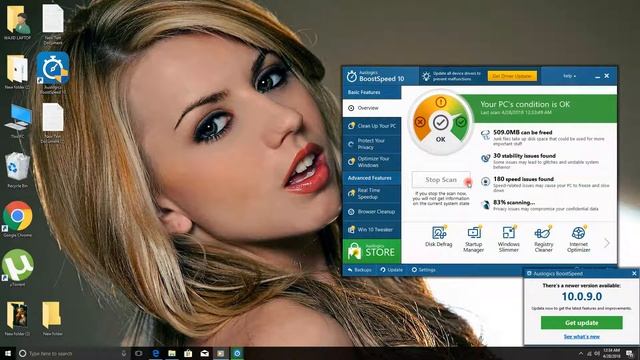The width and height of the screenshot is (640, 360).
Task: Click the Stop Scan button
Action: pyautogui.click(x=441, y=180)
